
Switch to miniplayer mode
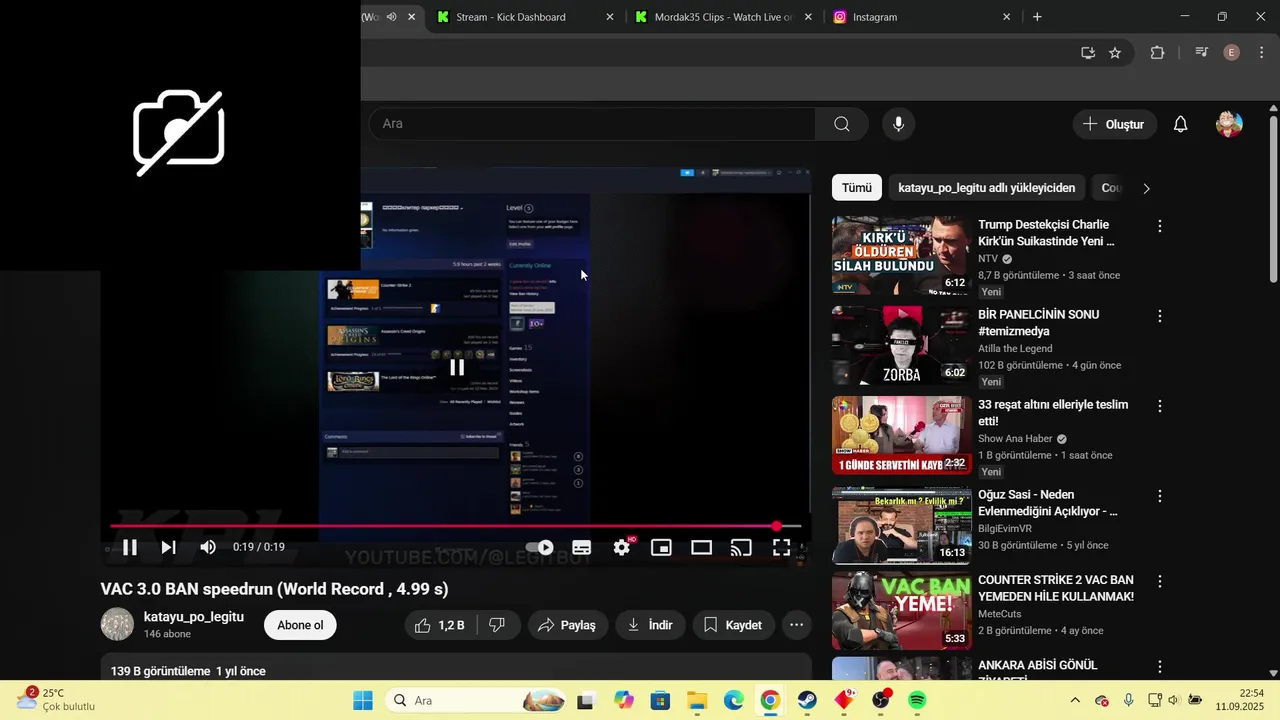click(x=661, y=547)
